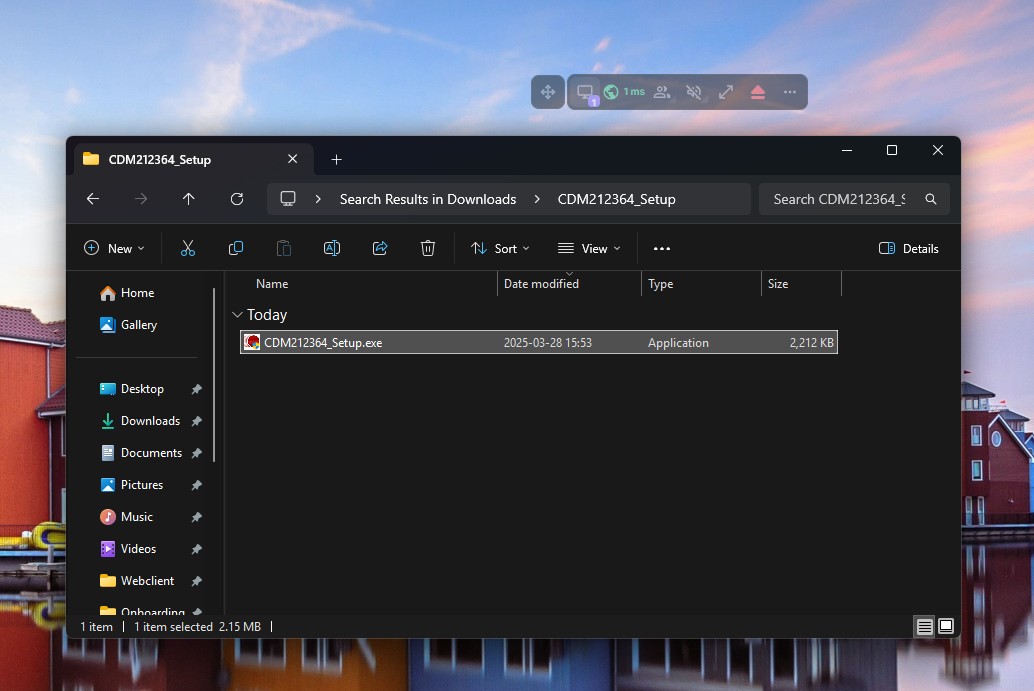Click the Copy icon in toolbar
The height and width of the screenshot is (691, 1034).
click(x=236, y=248)
